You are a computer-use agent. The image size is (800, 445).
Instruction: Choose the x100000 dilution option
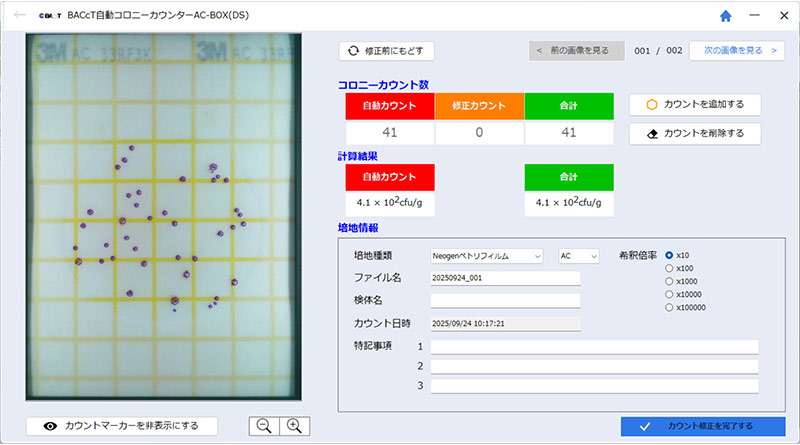pos(670,307)
